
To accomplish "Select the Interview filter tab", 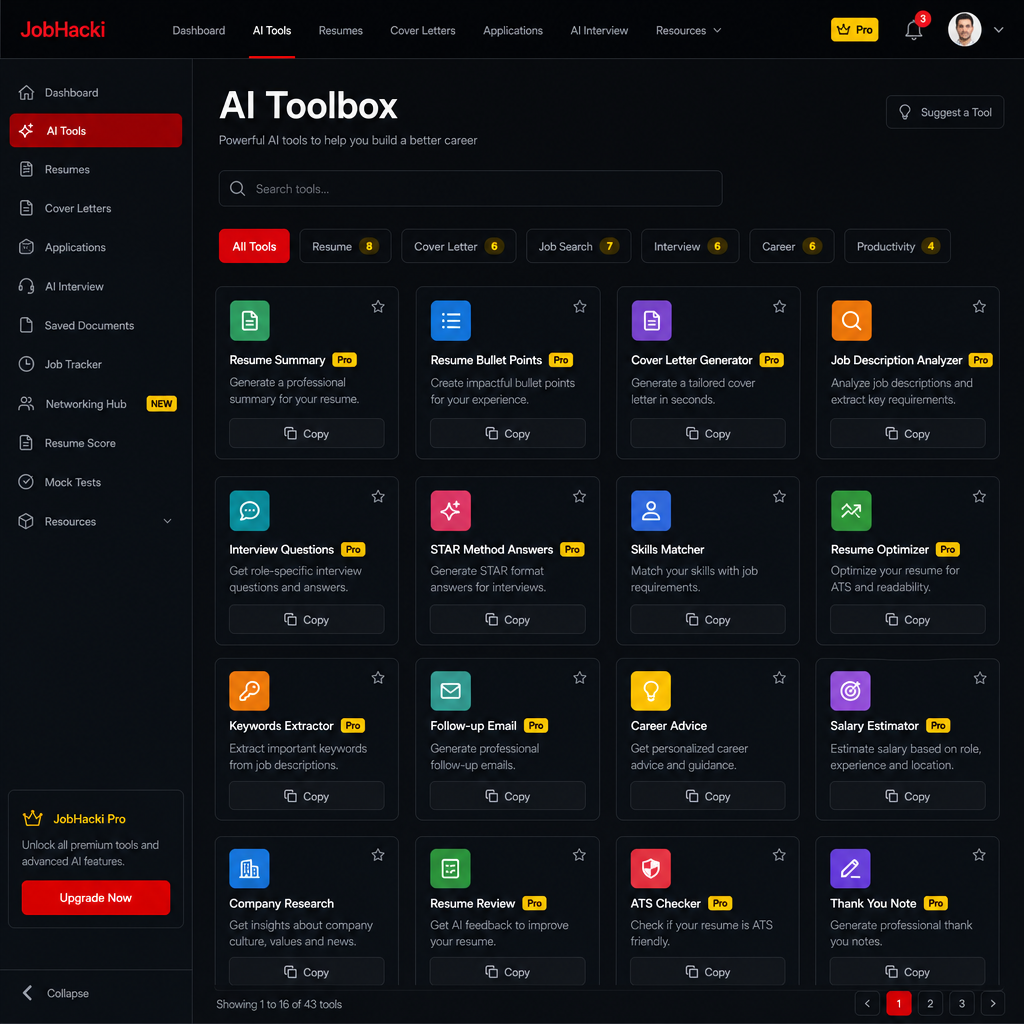I will point(690,246).
